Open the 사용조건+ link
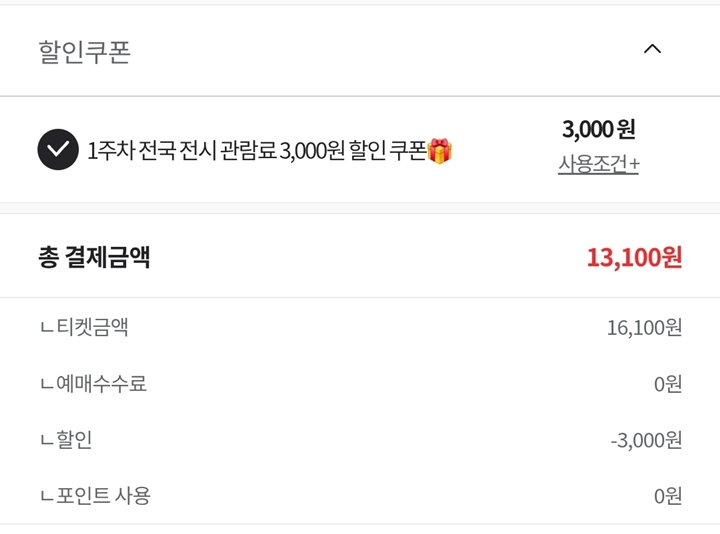 click(598, 164)
